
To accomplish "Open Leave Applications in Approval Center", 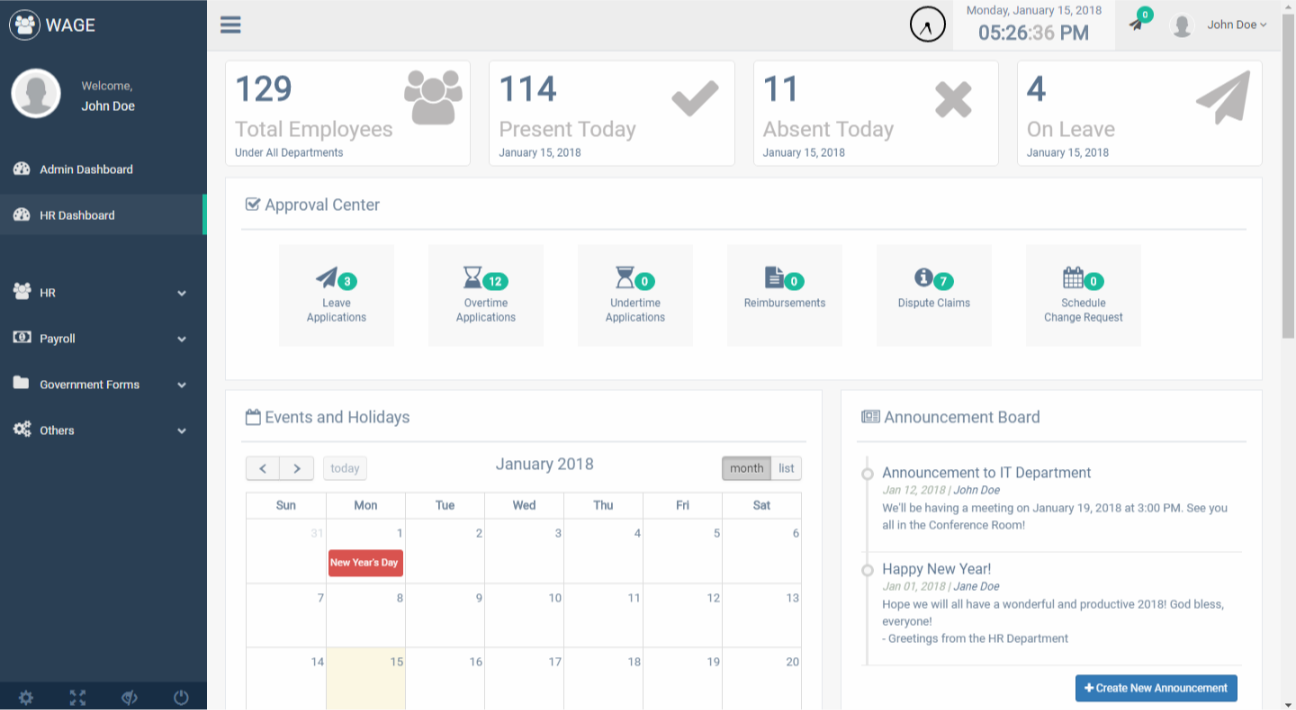I will point(336,295).
